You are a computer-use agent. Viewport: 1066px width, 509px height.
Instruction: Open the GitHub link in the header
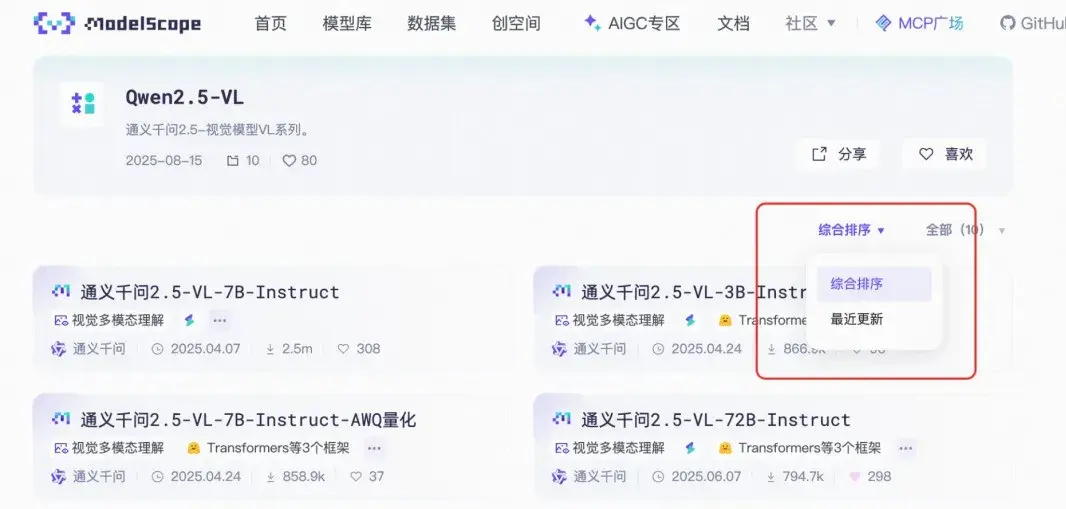pyautogui.click(x=1033, y=24)
